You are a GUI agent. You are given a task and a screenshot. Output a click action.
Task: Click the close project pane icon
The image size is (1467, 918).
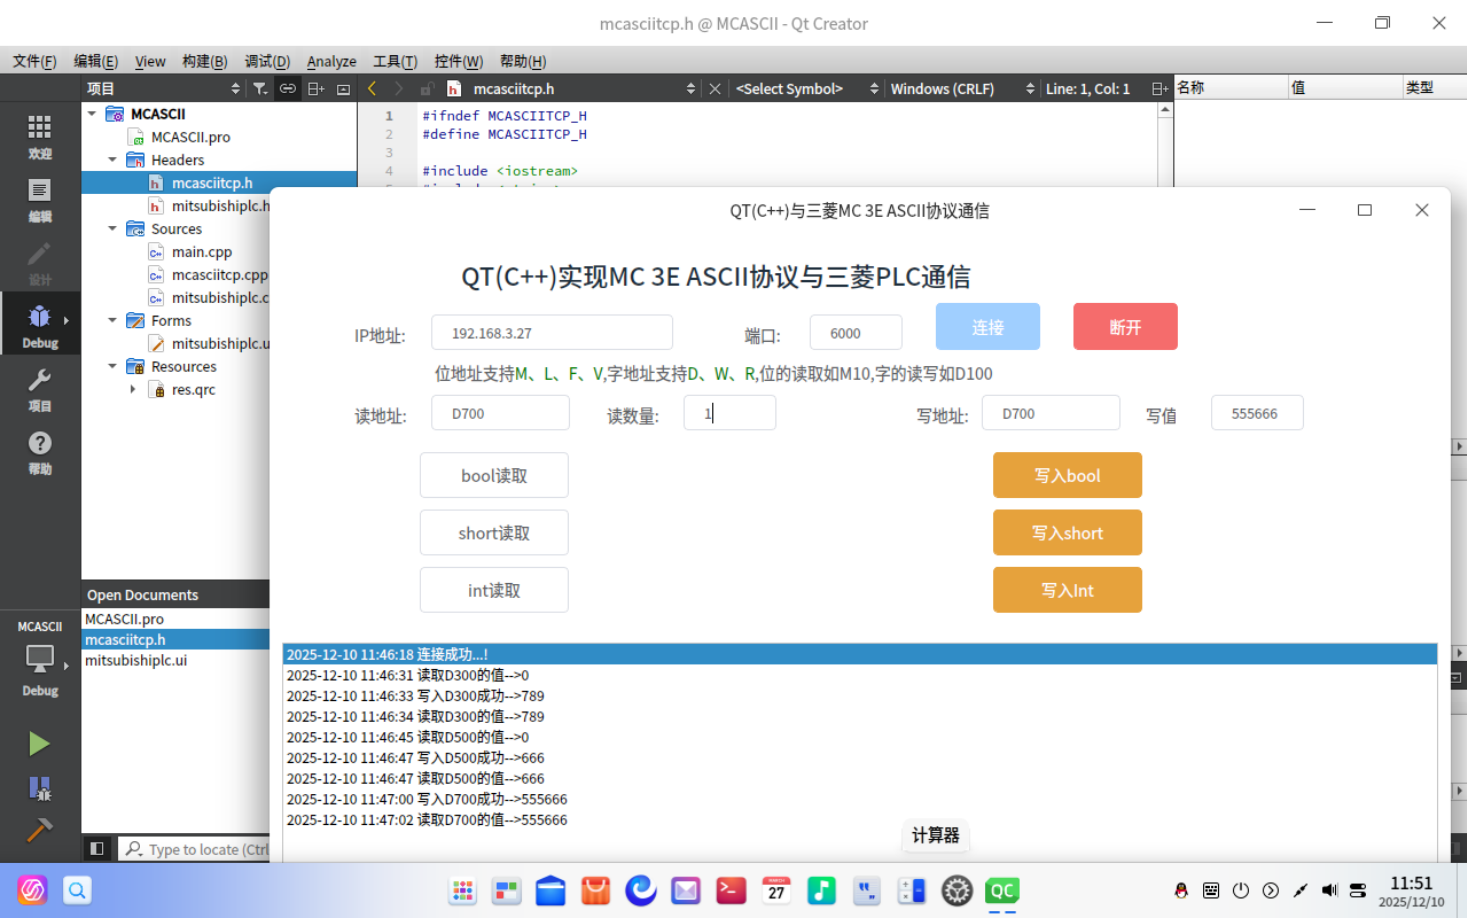click(x=343, y=89)
